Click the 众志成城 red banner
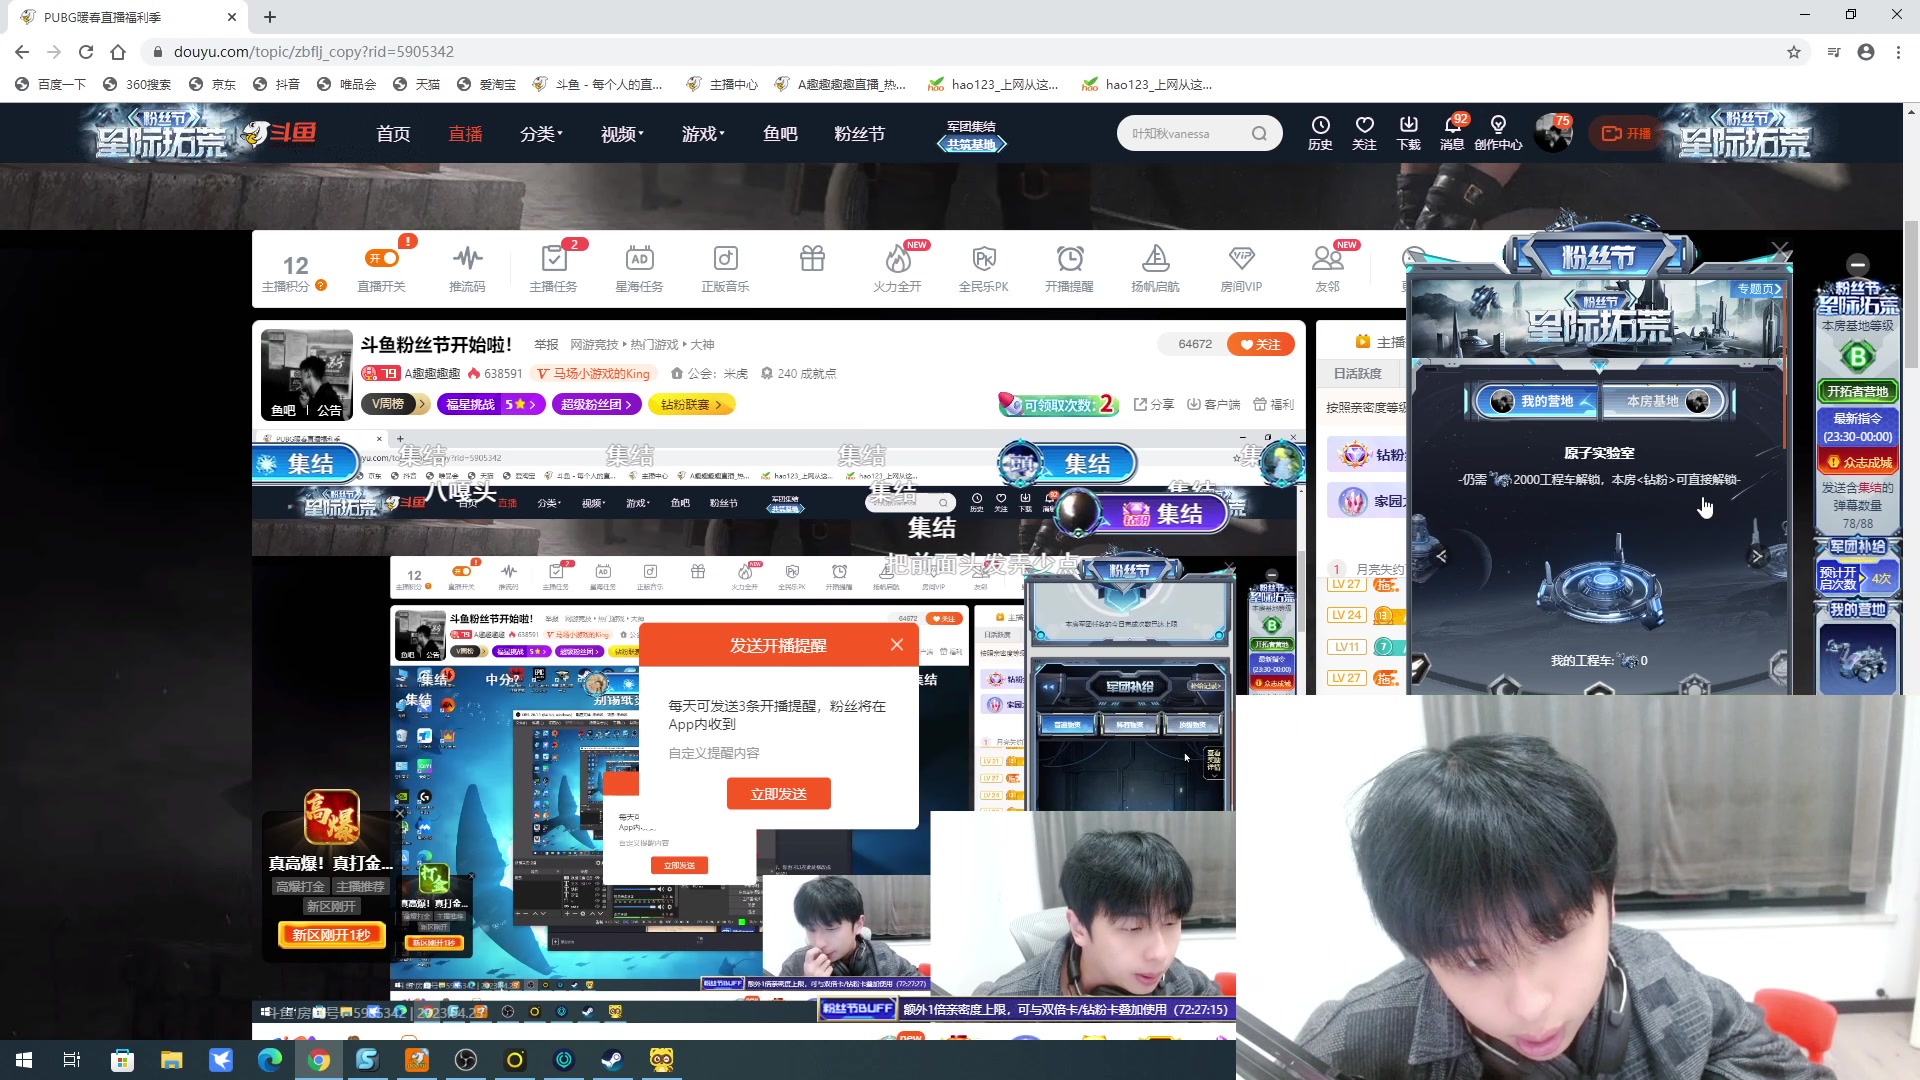Screen dimensions: 1920x1080 tap(1858, 462)
